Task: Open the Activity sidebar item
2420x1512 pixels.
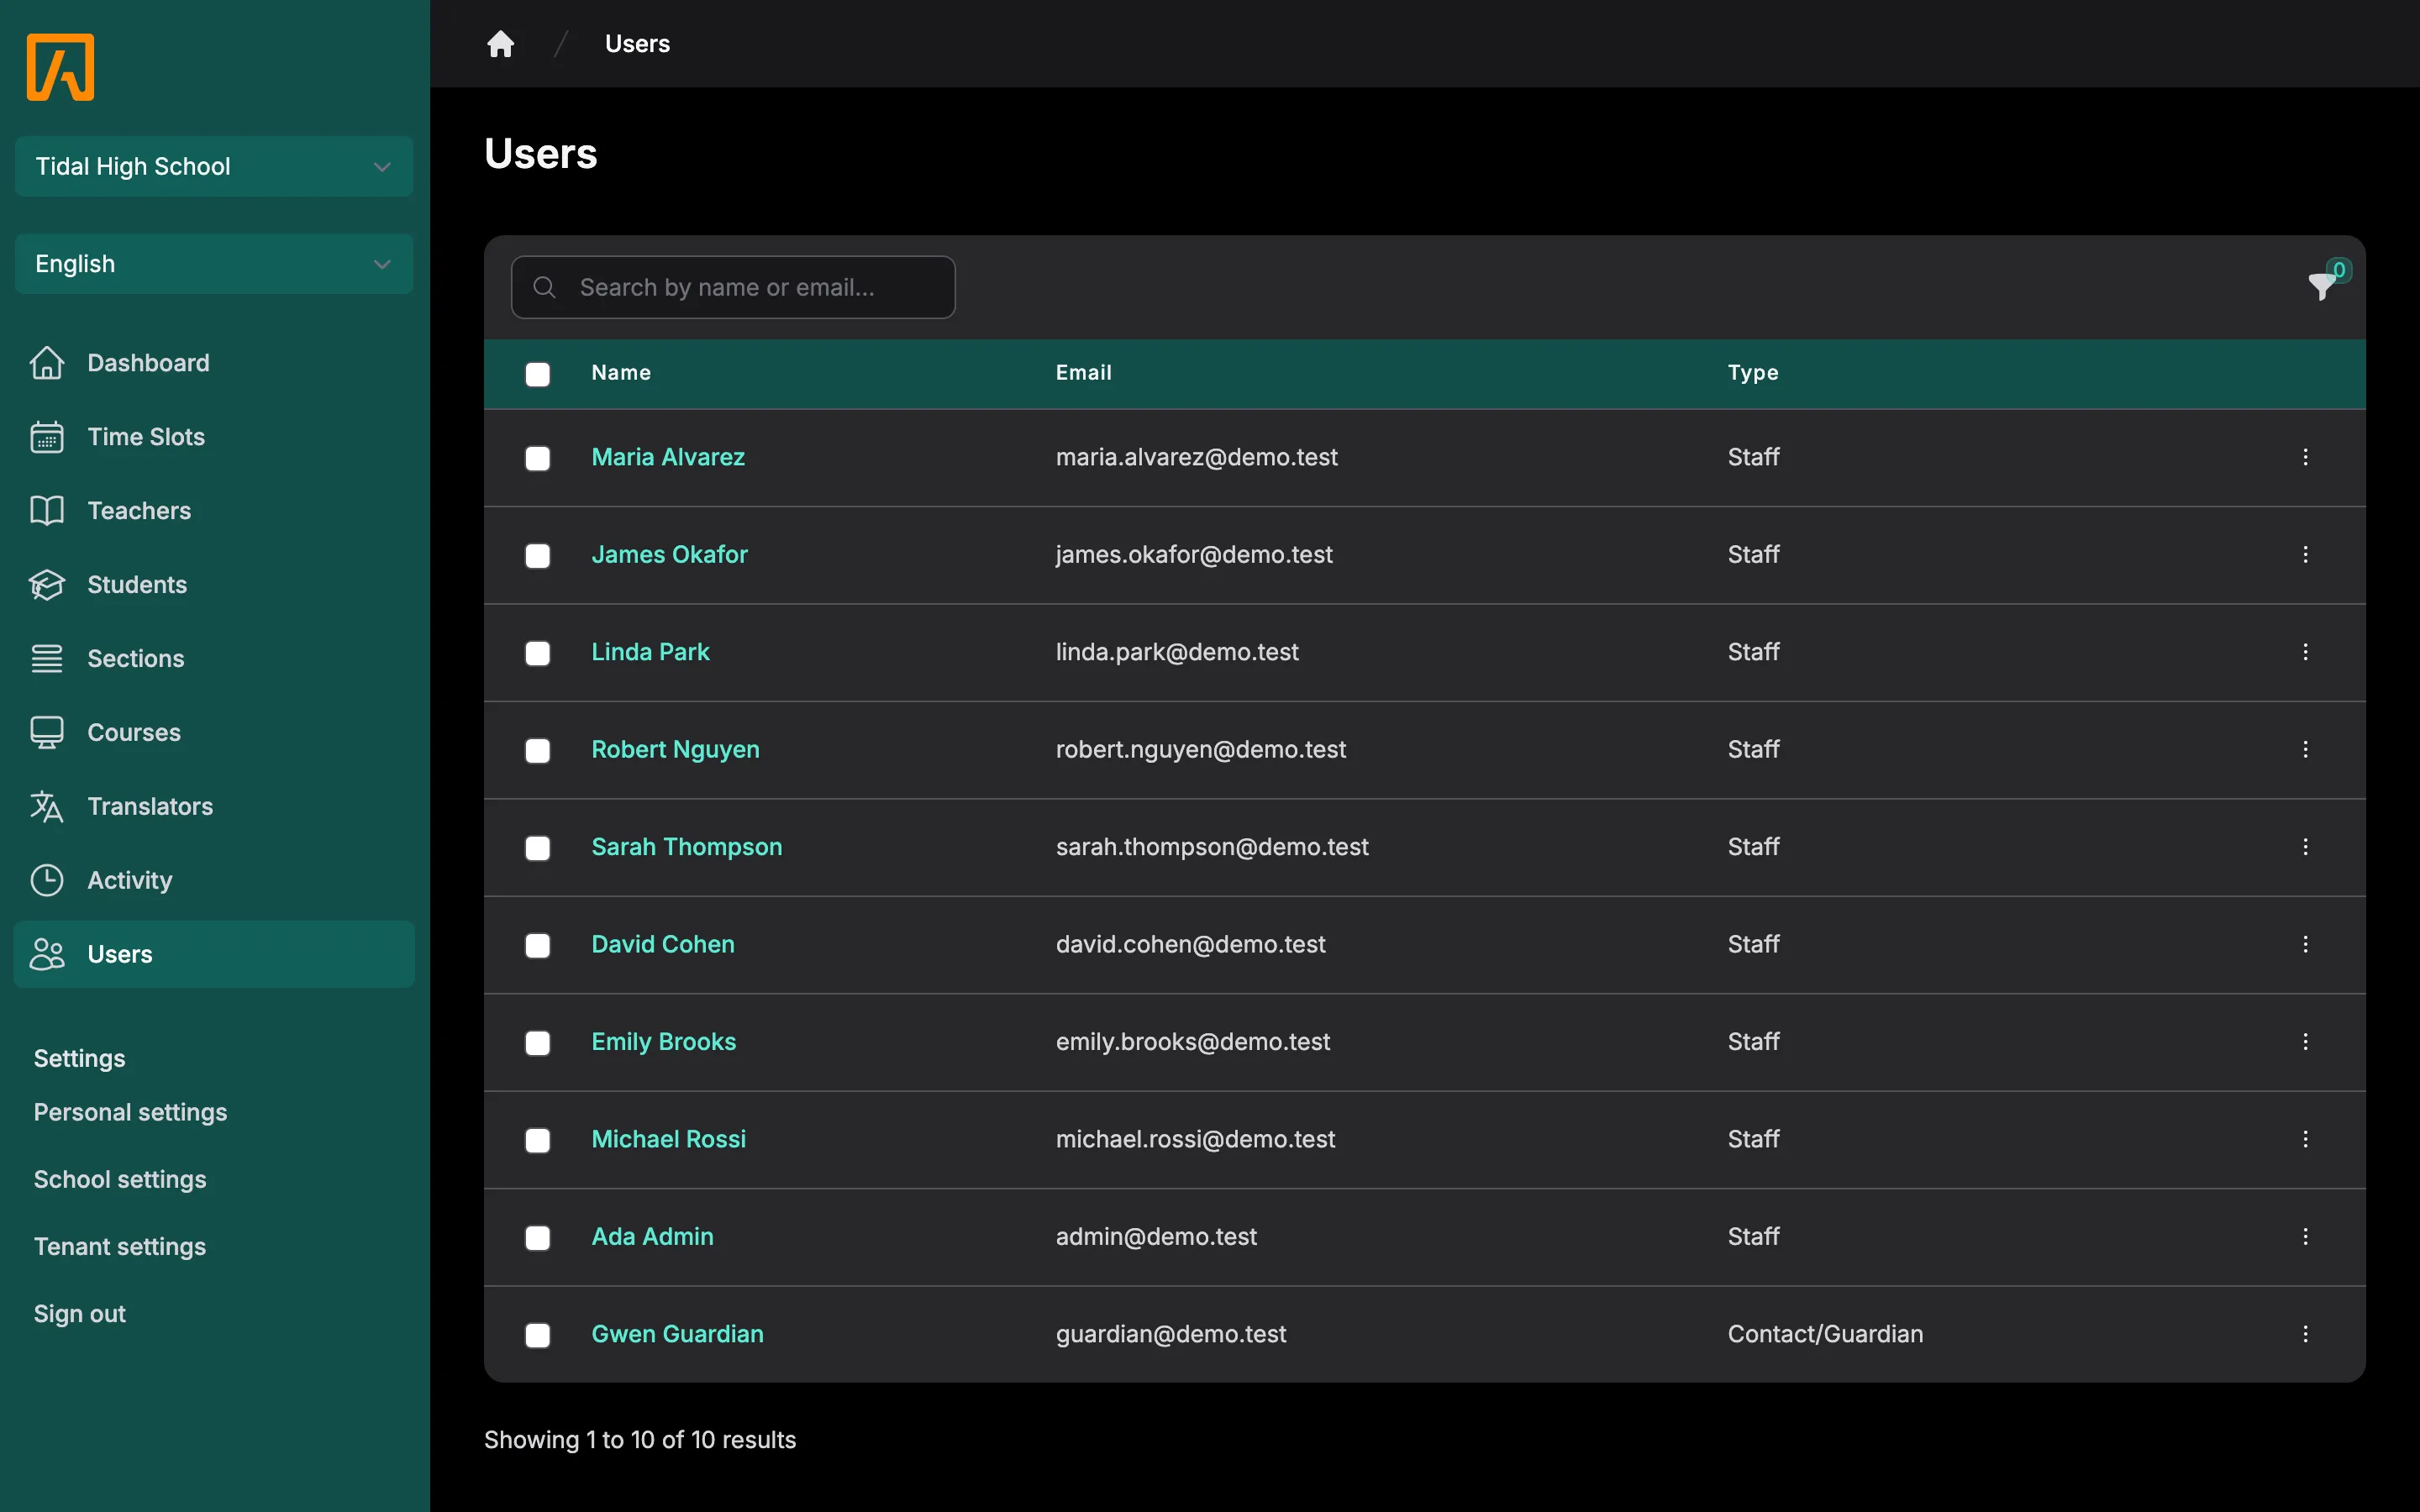Action: [x=214, y=881]
